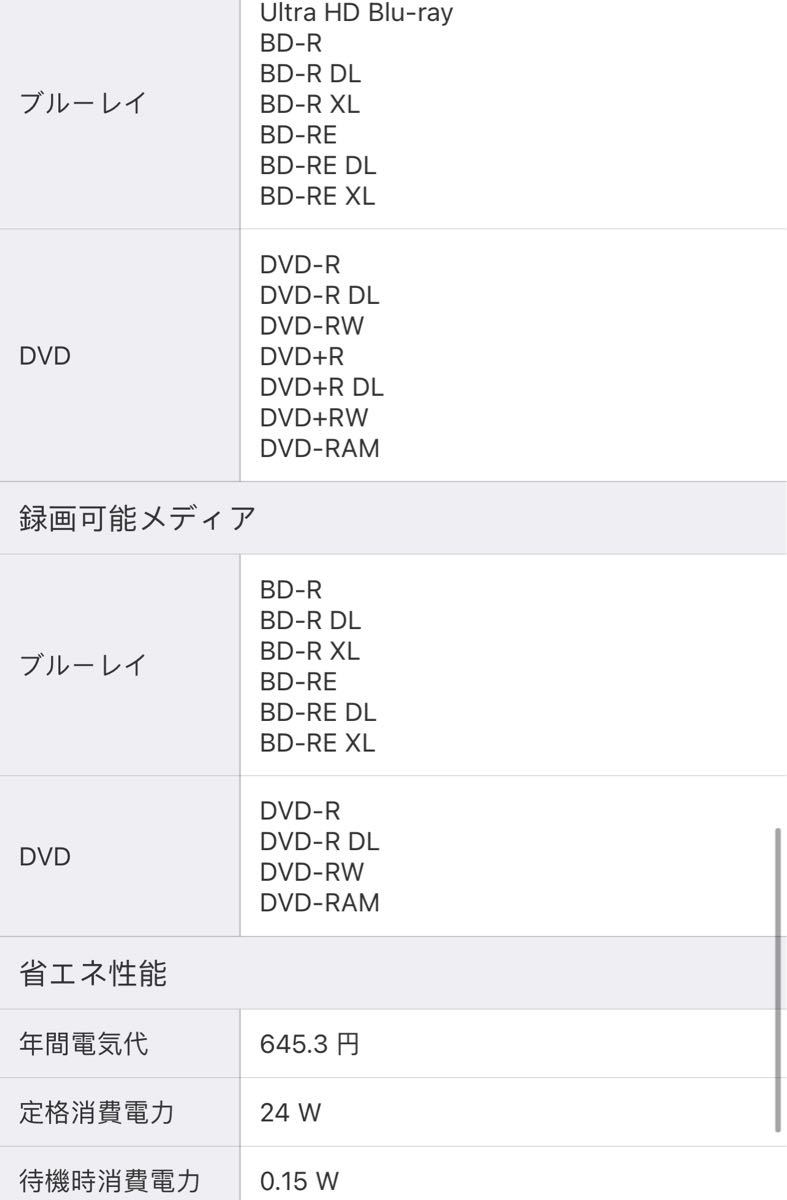Select DVD-RAM in the recordable DVD list
787x1200 pixels.
tap(320, 903)
